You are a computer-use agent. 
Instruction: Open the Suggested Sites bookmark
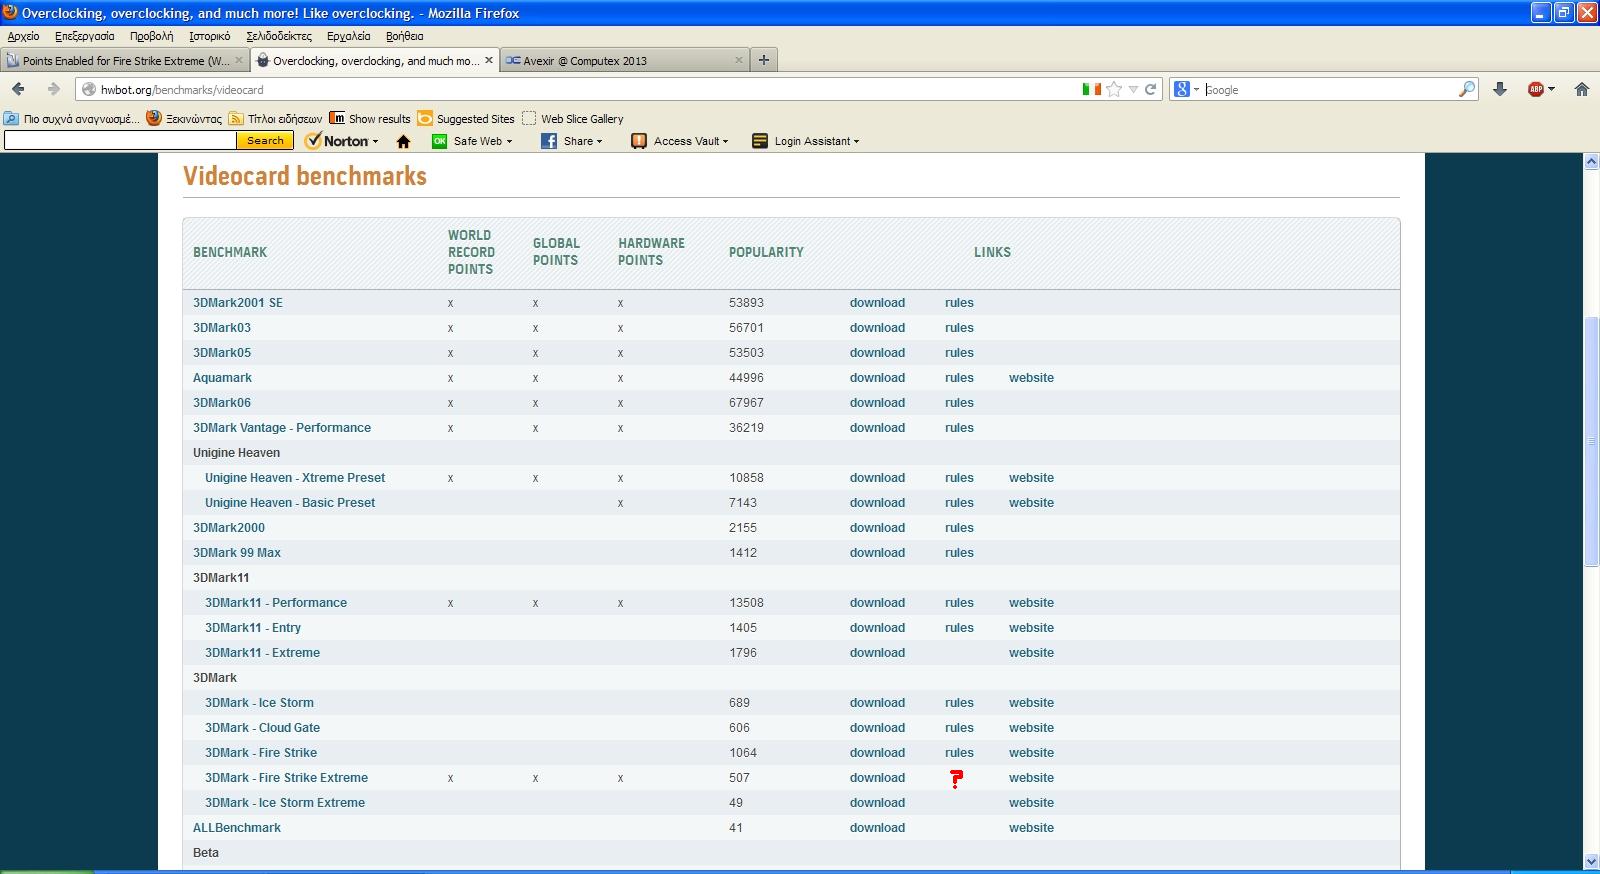466,118
